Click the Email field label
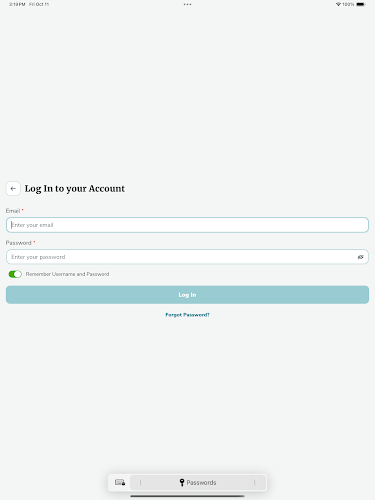375x500 pixels. [13, 211]
